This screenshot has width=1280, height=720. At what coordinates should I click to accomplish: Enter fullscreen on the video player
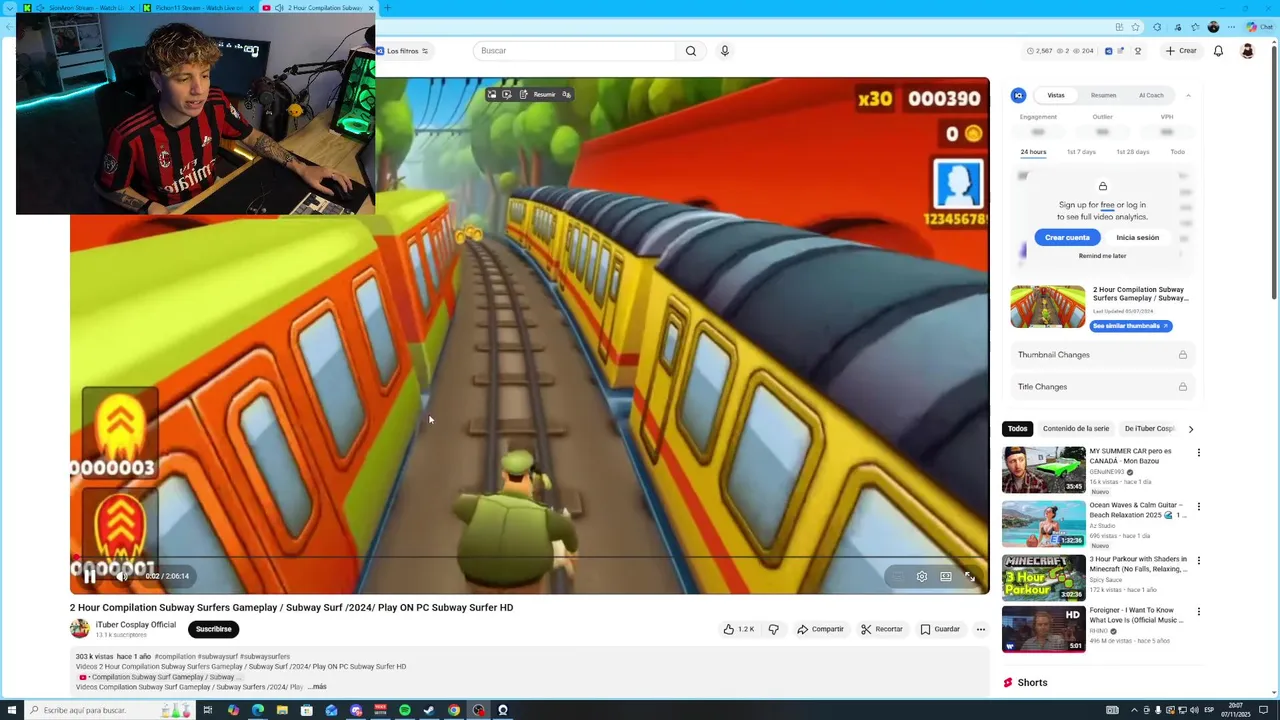[x=969, y=576]
